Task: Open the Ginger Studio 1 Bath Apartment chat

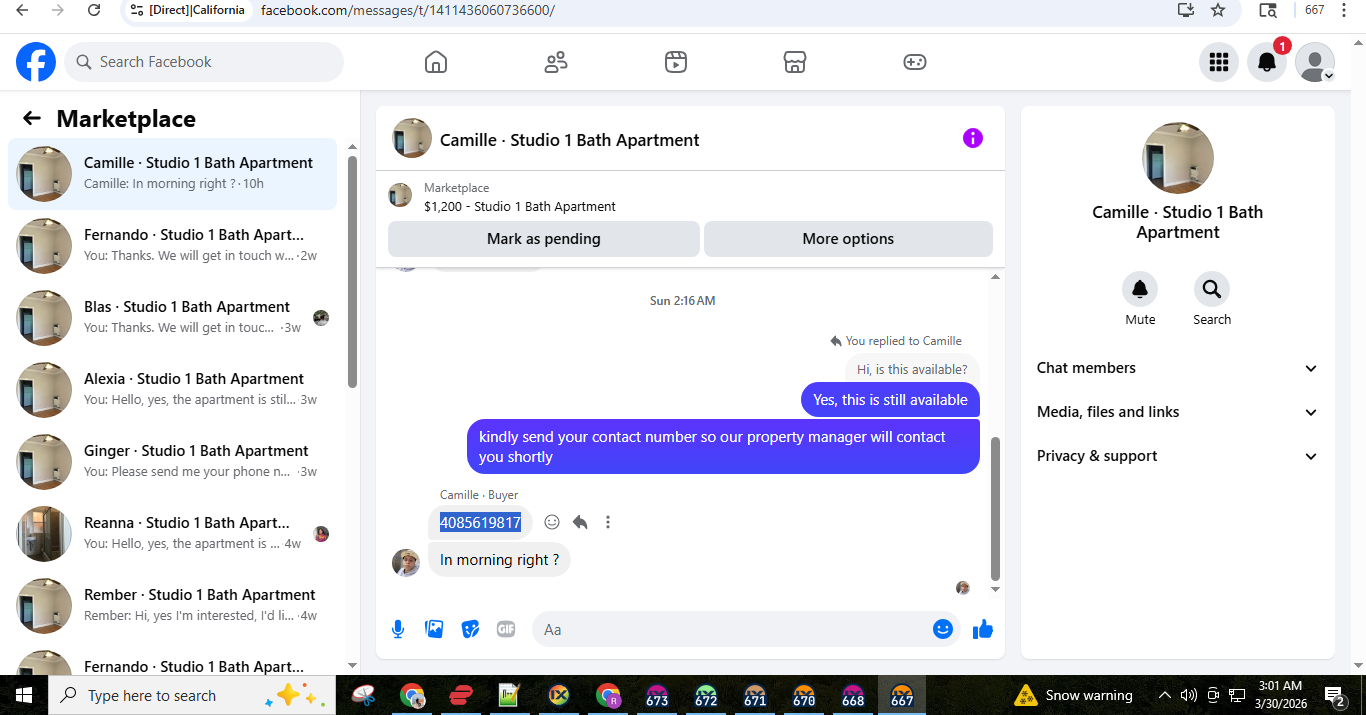Action: click(173, 462)
